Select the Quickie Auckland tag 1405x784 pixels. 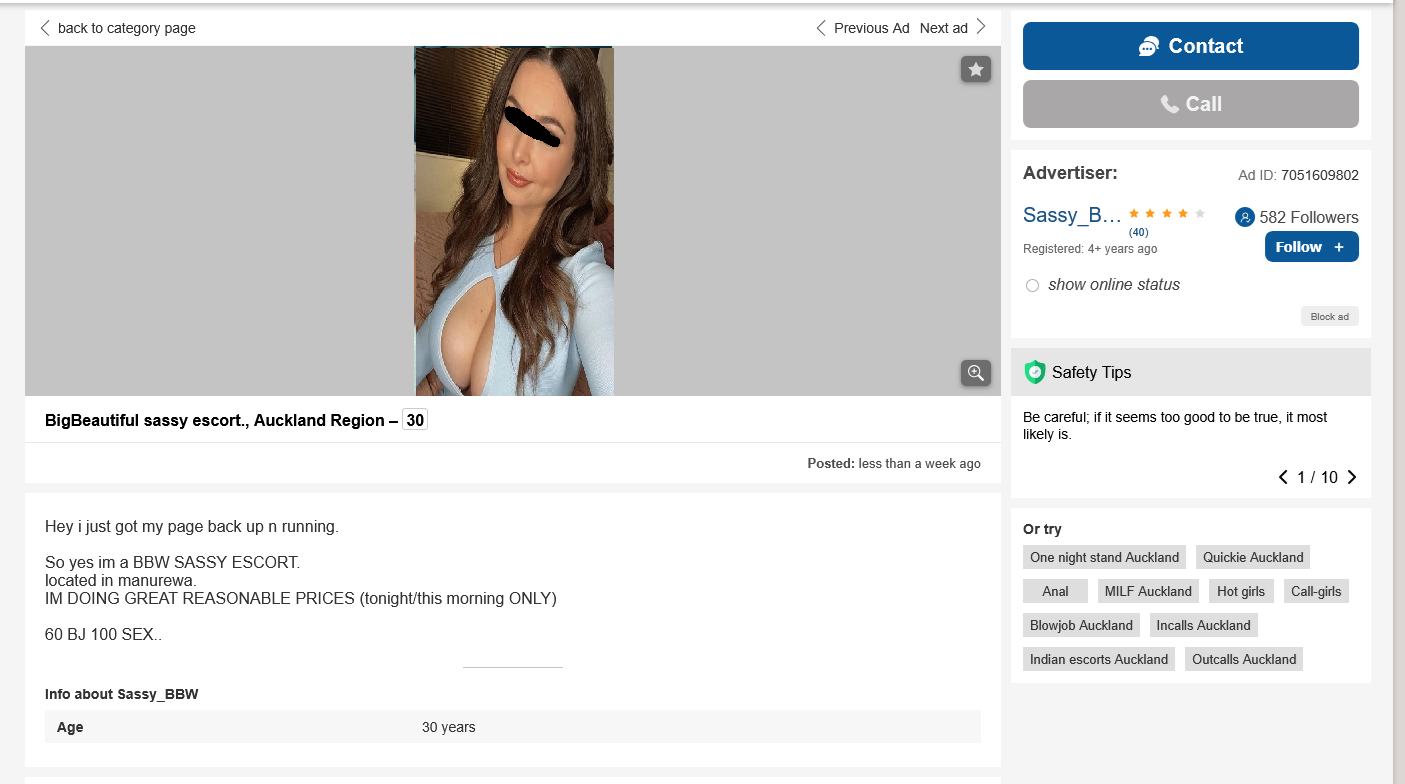[1253, 557]
